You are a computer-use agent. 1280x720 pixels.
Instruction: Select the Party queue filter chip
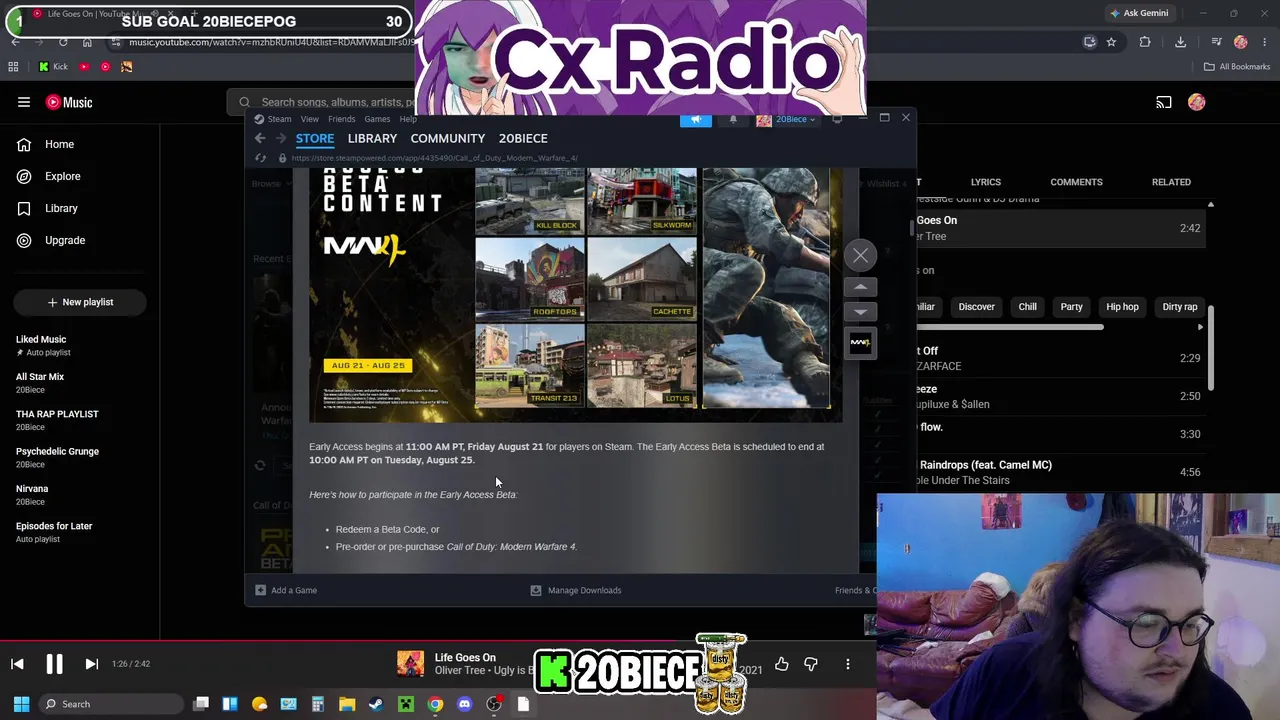pos(1071,307)
